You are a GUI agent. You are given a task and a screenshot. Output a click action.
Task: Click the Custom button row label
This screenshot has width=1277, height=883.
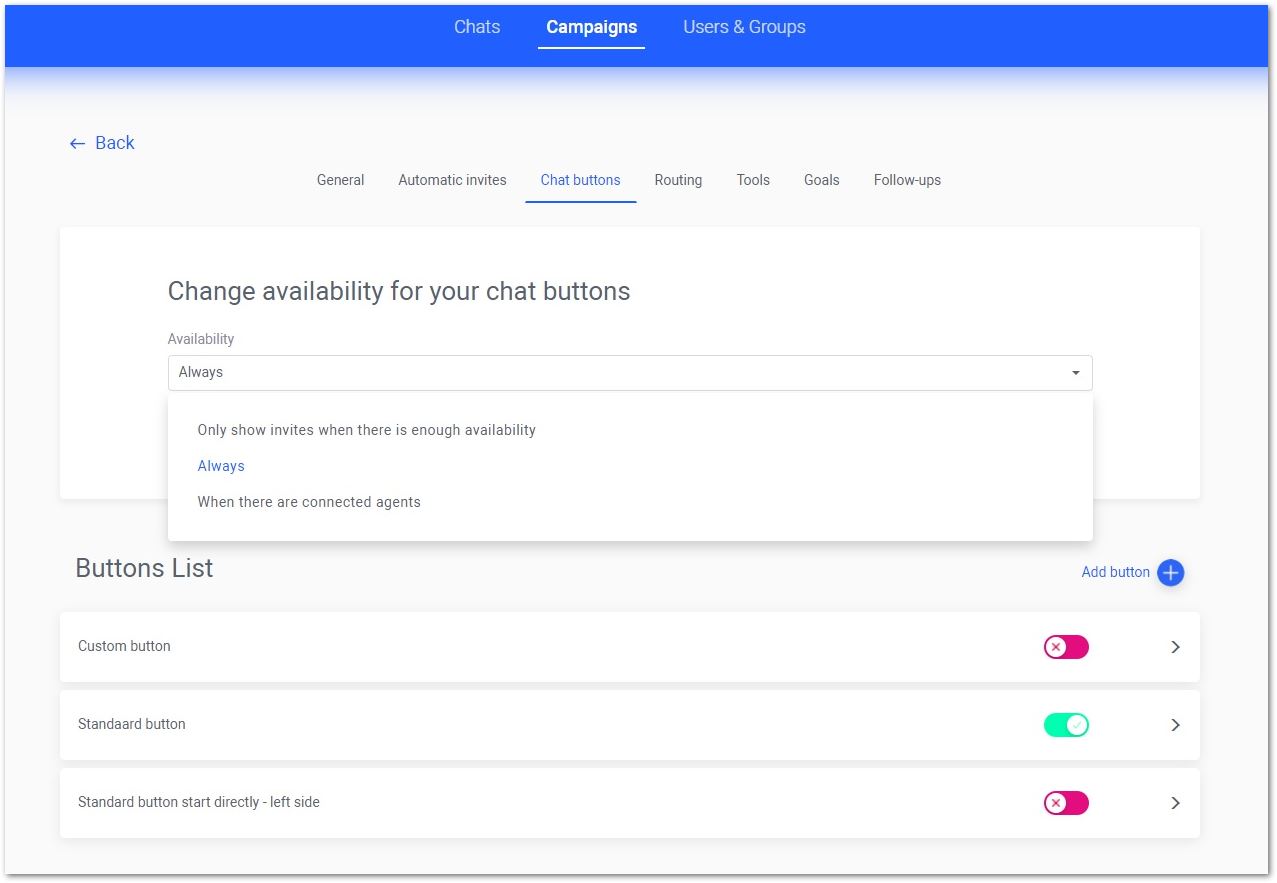[124, 646]
